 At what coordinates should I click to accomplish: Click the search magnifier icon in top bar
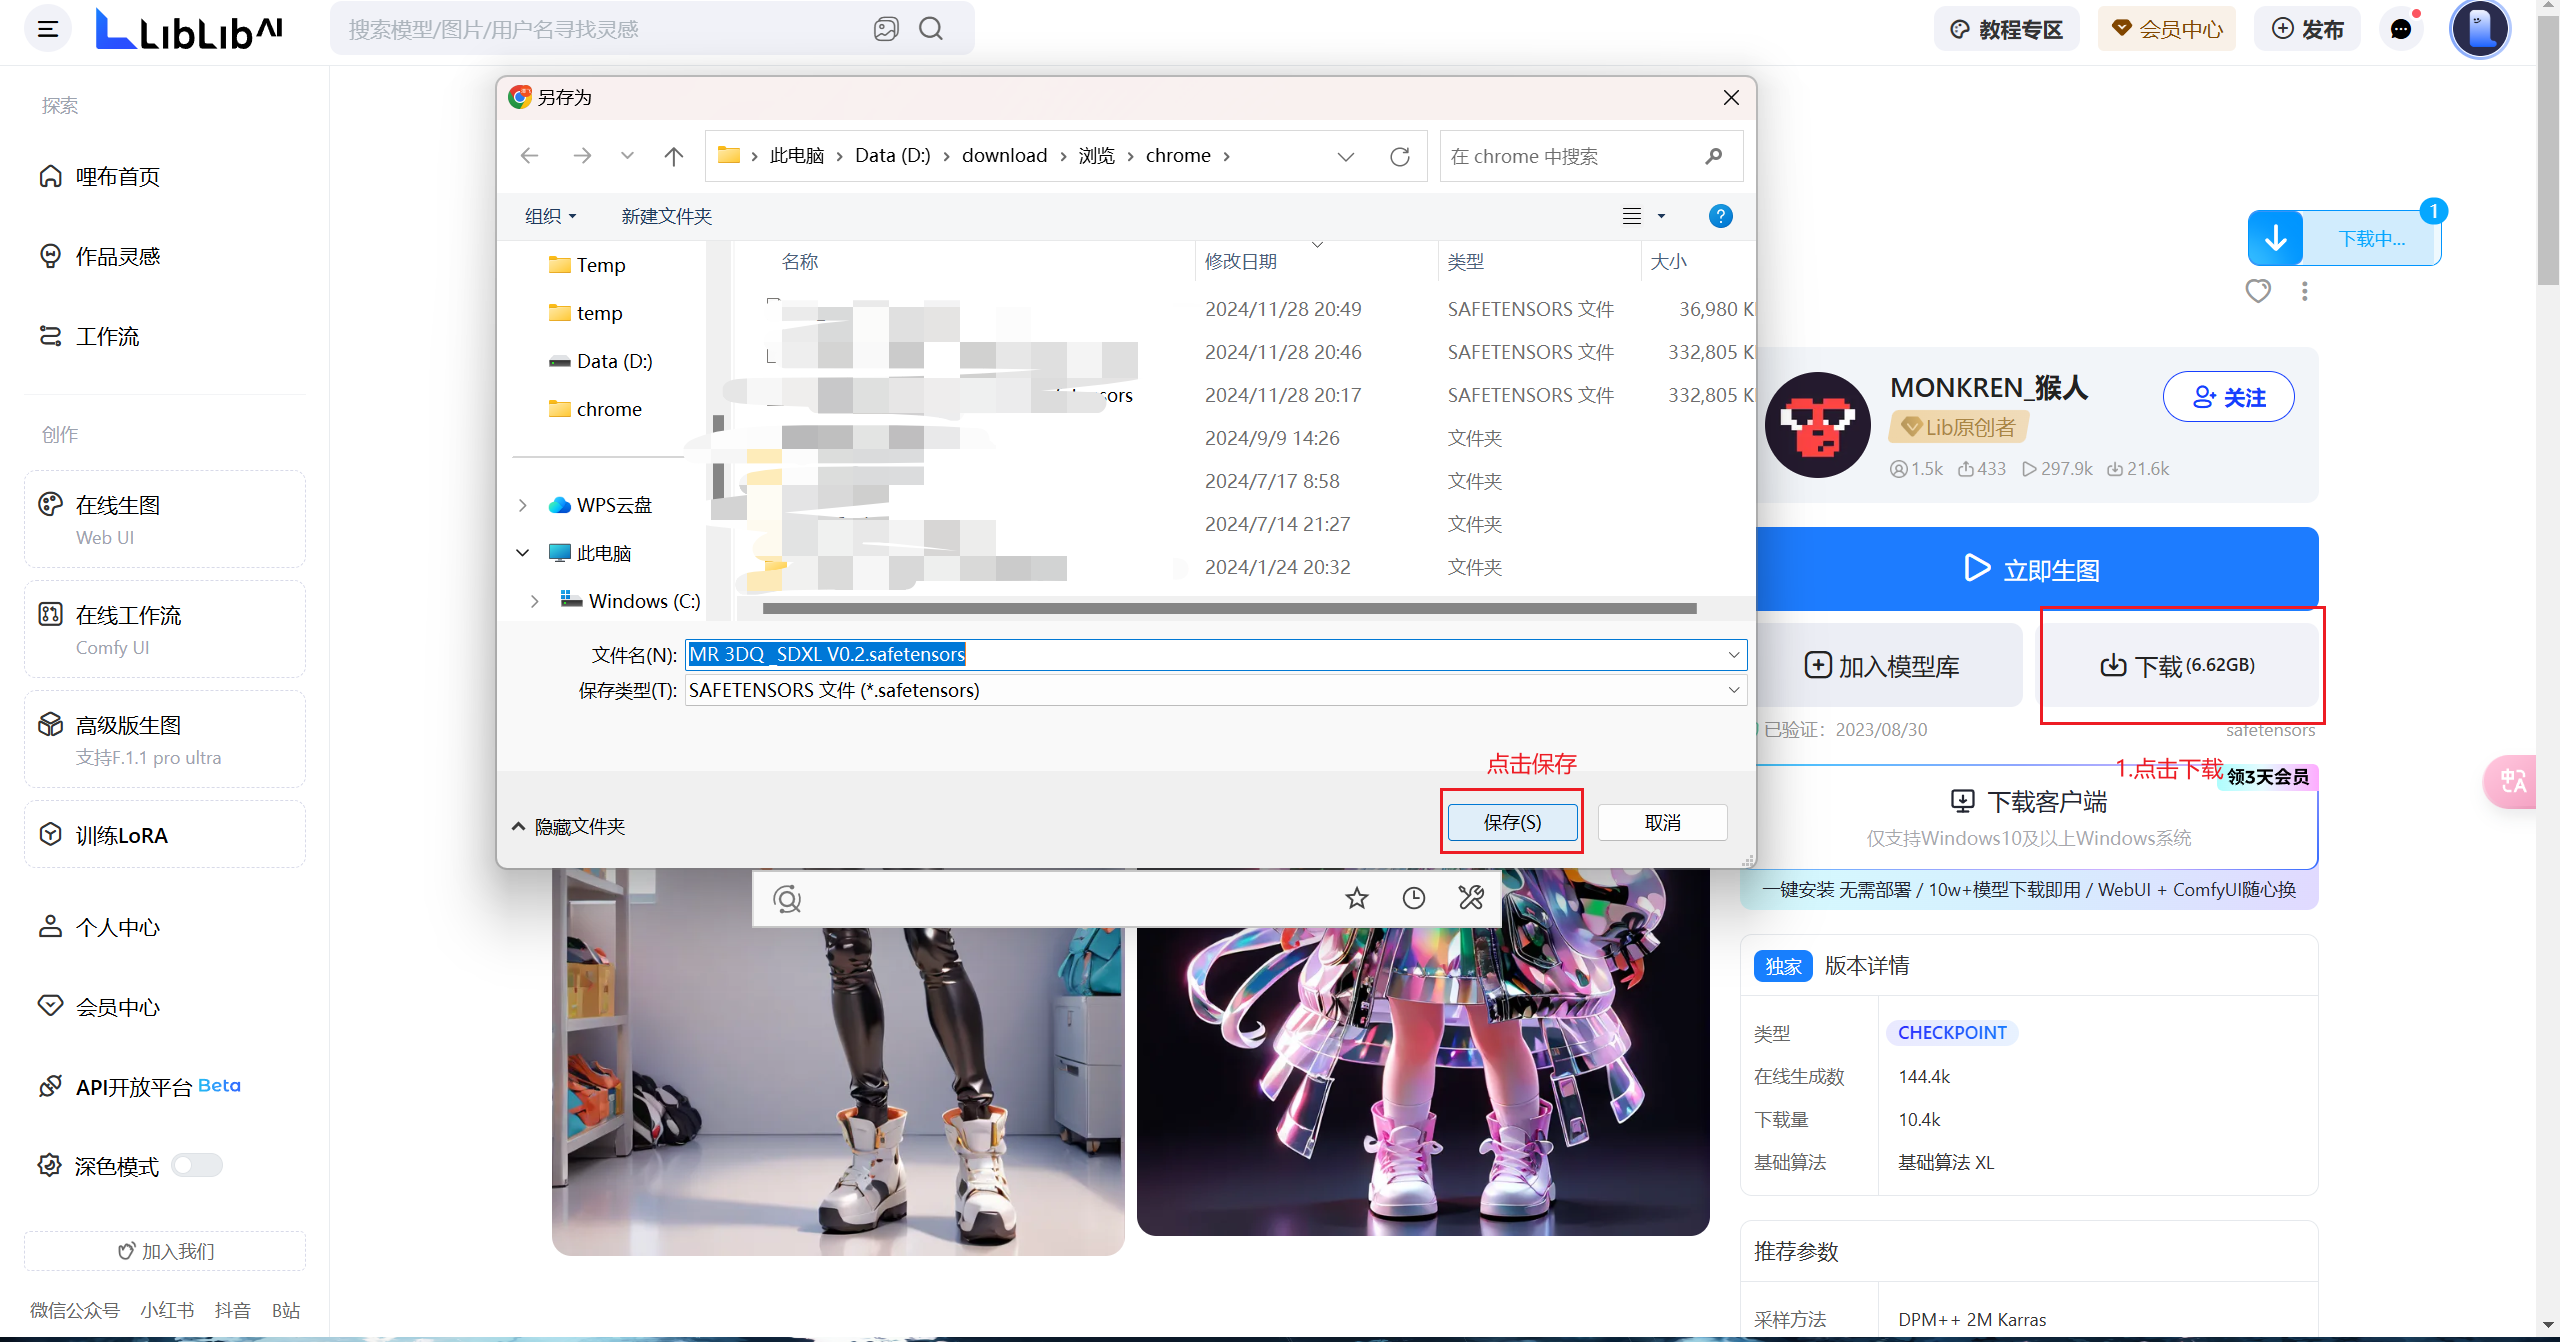[931, 29]
